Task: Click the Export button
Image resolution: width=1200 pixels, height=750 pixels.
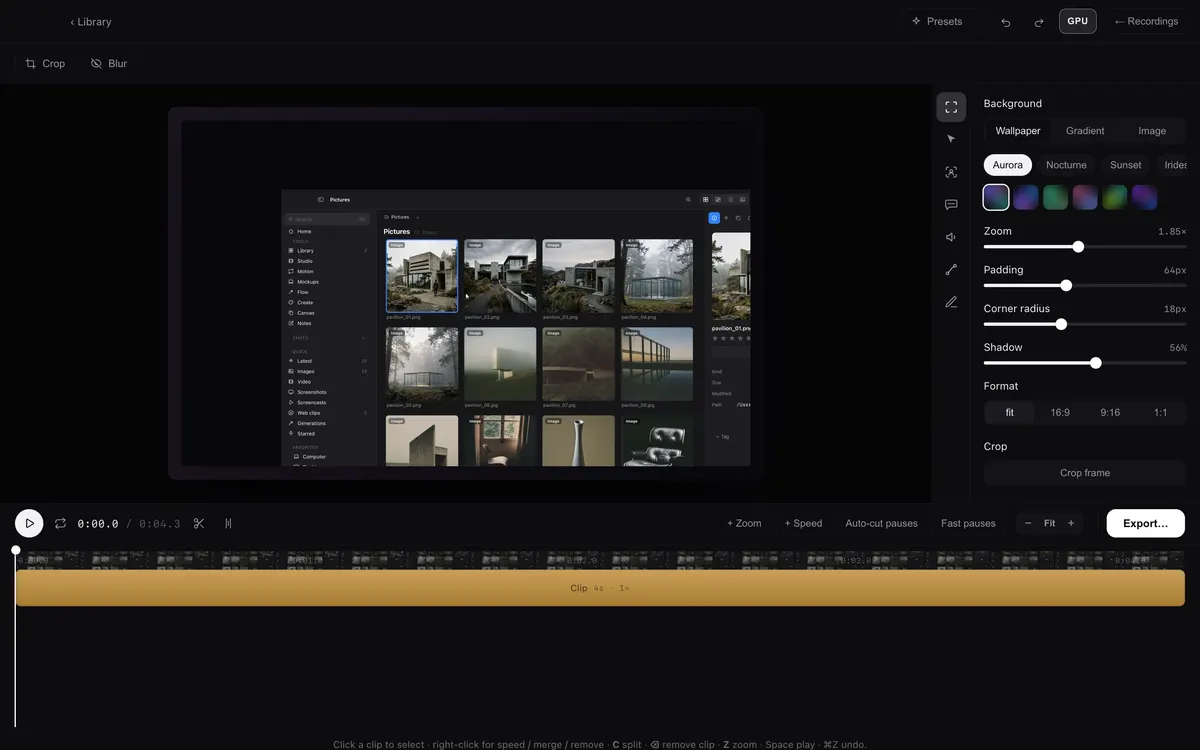Action: pyautogui.click(x=1146, y=523)
